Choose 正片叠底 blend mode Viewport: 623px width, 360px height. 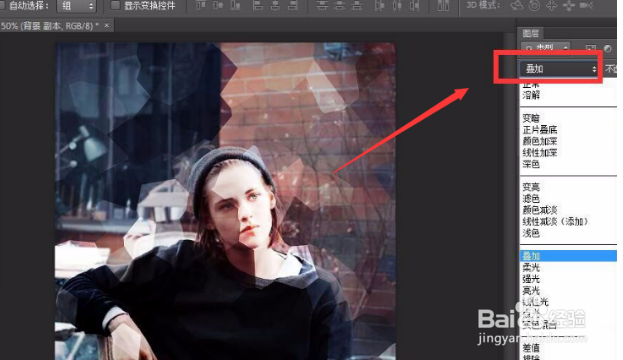tap(540, 130)
